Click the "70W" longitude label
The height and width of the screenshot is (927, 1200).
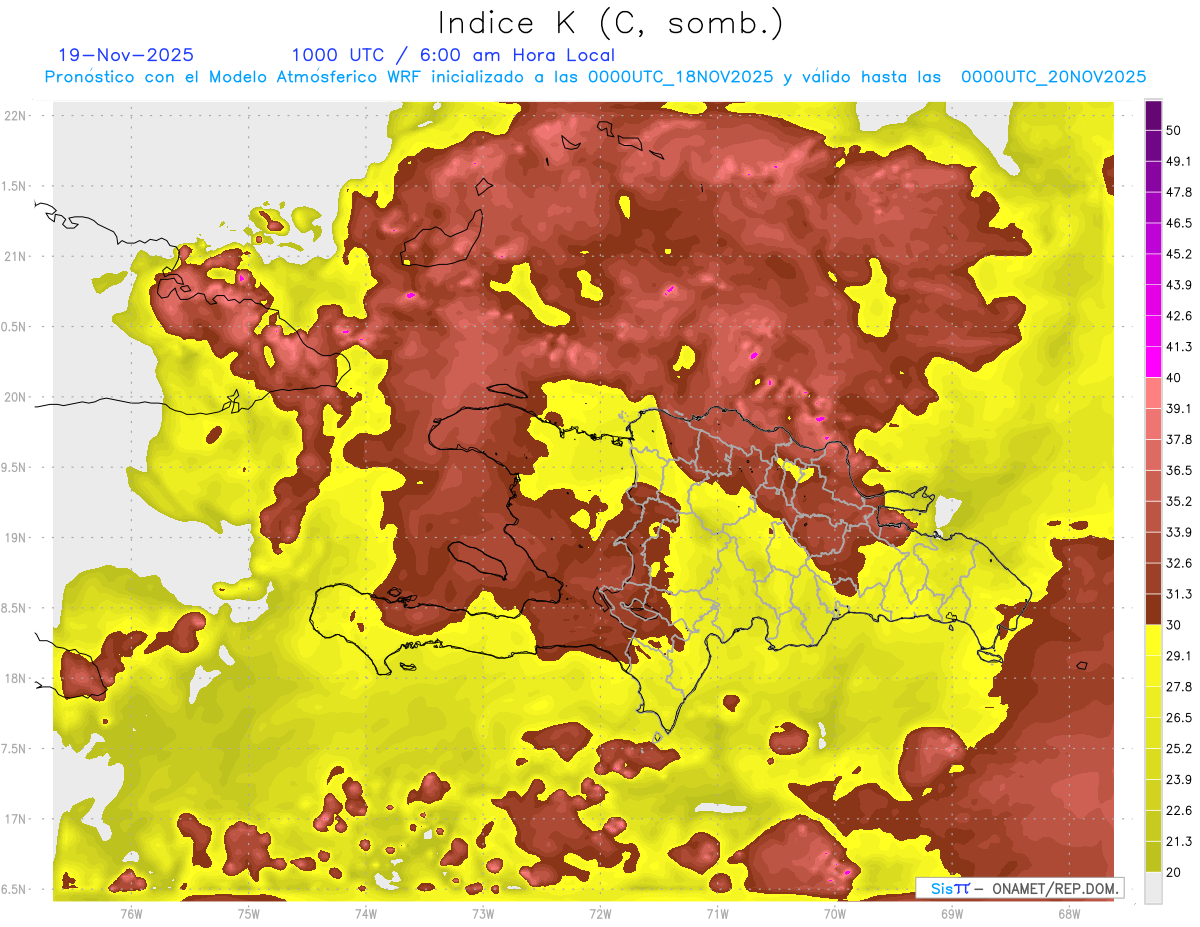pos(835,913)
